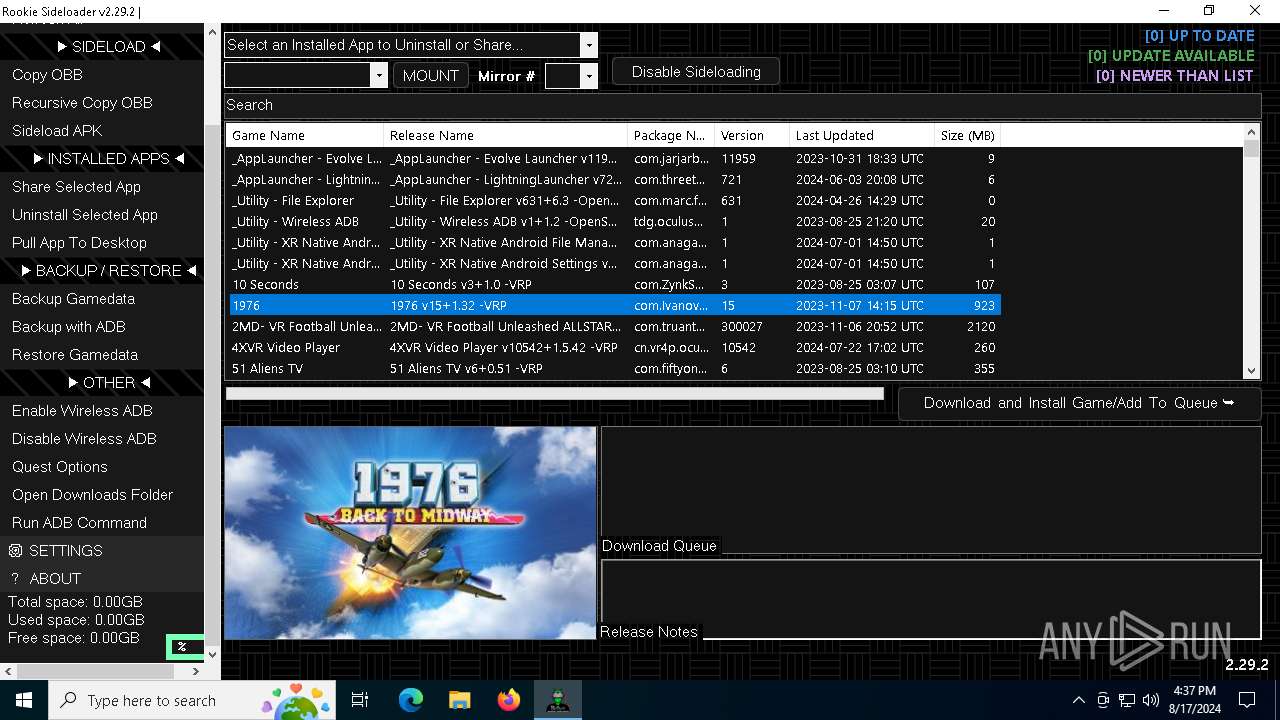1280x720 pixels.
Task: Select the 51 Aliens TV row
Action: click(x=614, y=369)
